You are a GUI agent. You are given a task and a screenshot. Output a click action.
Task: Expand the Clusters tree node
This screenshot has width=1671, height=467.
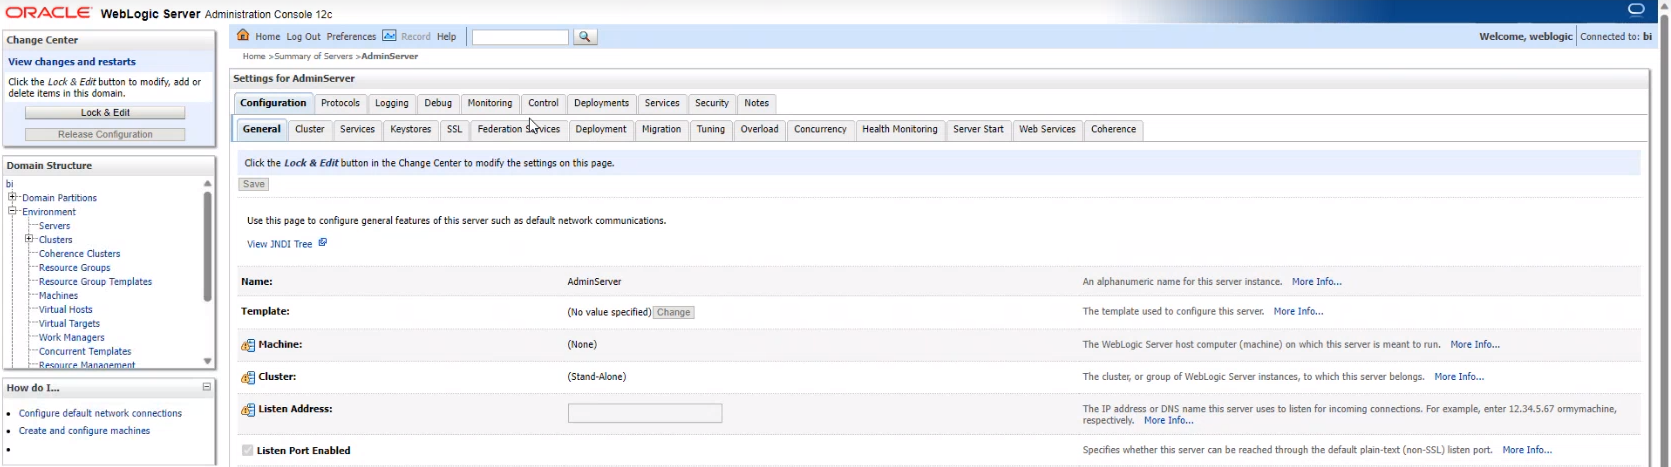(29, 239)
